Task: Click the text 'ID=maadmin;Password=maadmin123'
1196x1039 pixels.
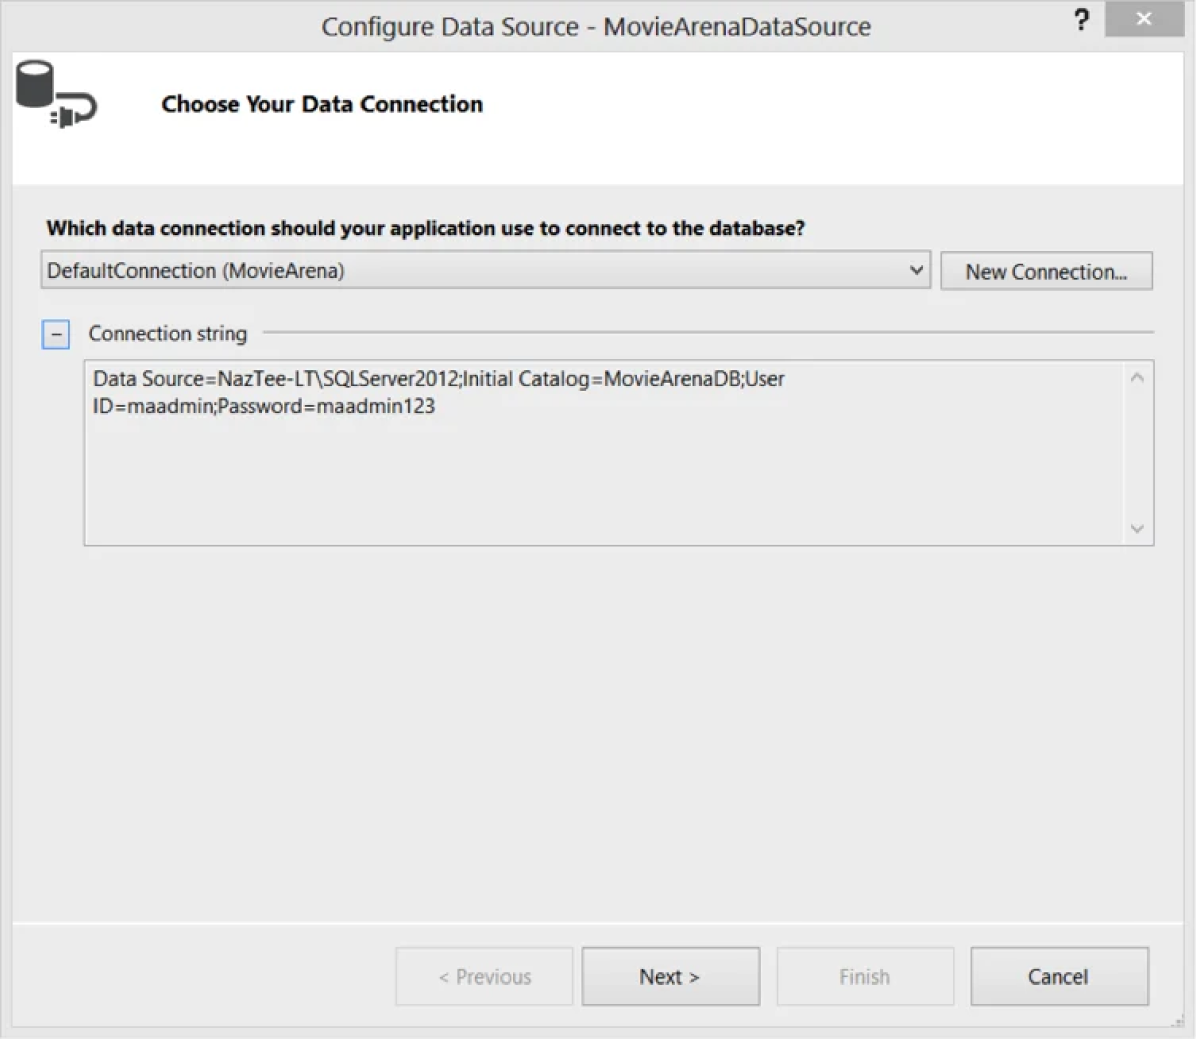Action: tap(264, 406)
